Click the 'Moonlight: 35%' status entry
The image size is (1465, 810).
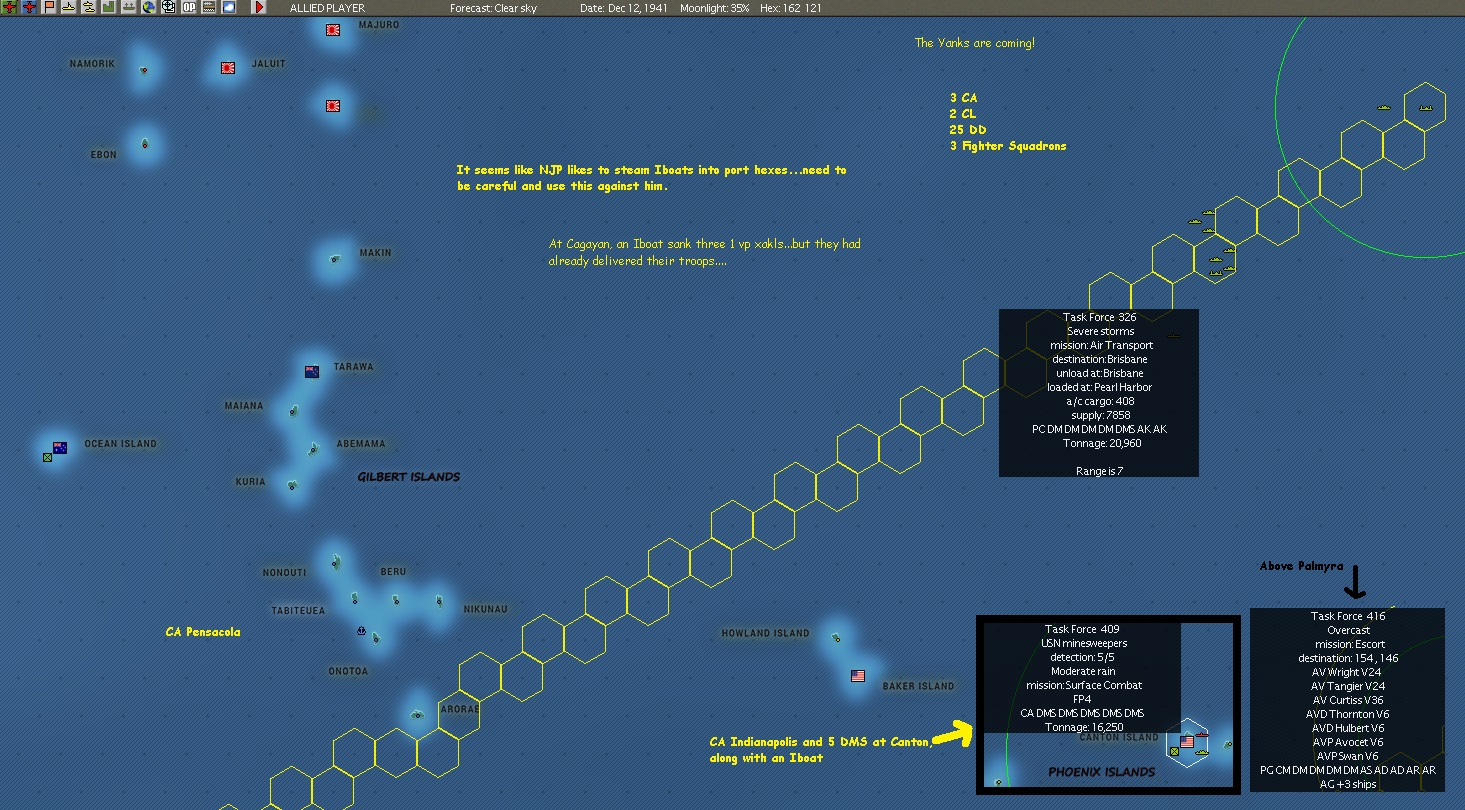pos(714,8)
